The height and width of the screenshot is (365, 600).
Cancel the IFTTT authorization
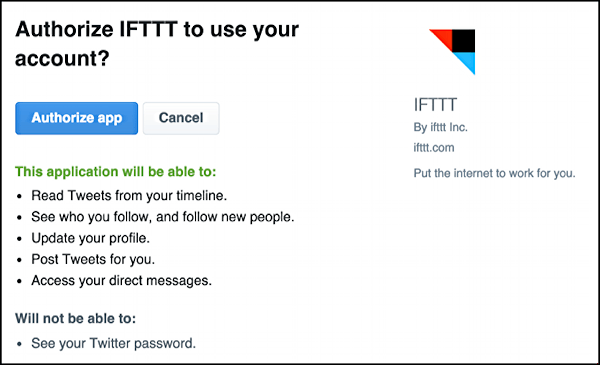(181, 118)
